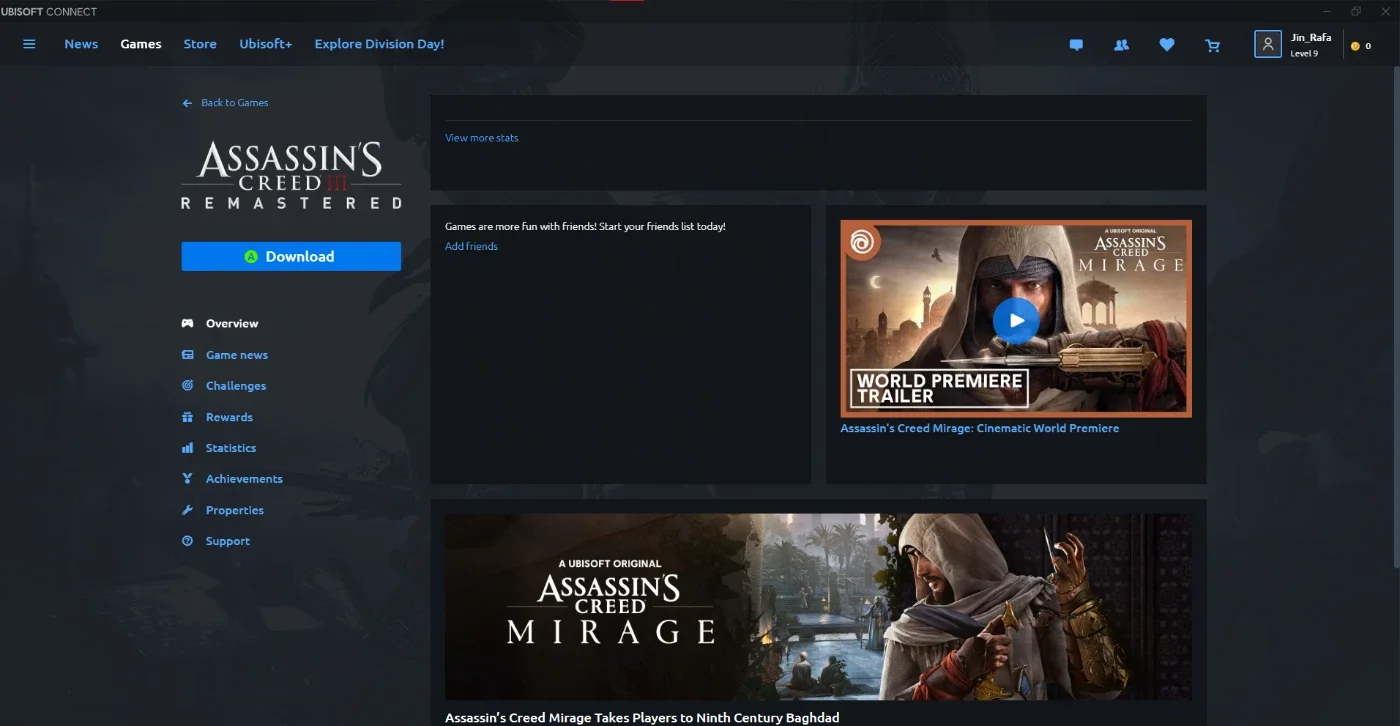Click the Add friends link
The width and height of the screenshot is (1400, 726).
tap(471, 246)
